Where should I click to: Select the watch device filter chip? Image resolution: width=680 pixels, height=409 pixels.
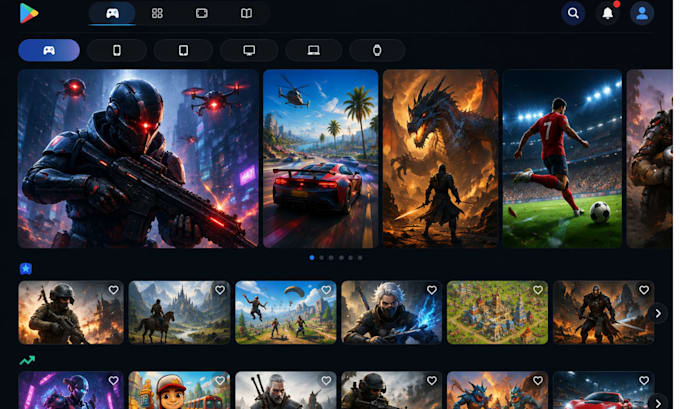point(377,50)
